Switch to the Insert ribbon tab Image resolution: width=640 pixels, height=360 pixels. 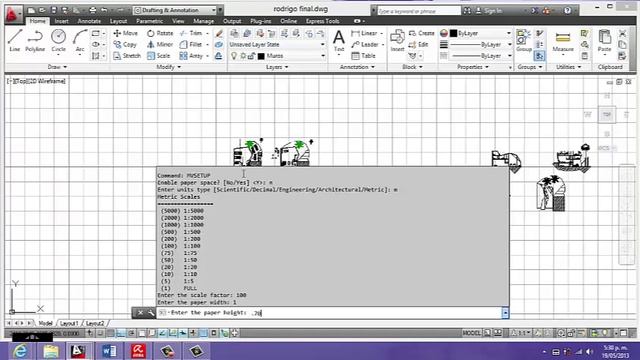[62, 21]
